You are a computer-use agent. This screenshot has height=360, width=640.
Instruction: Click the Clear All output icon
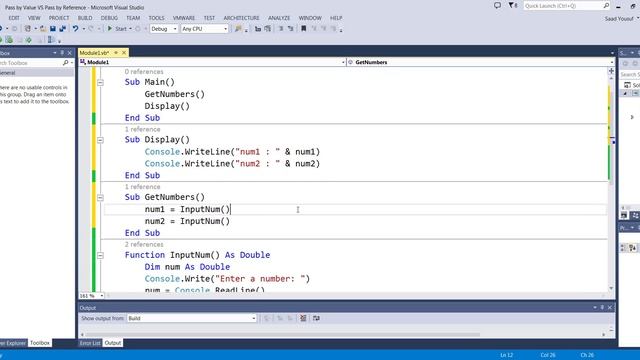[x=303, y=318]
